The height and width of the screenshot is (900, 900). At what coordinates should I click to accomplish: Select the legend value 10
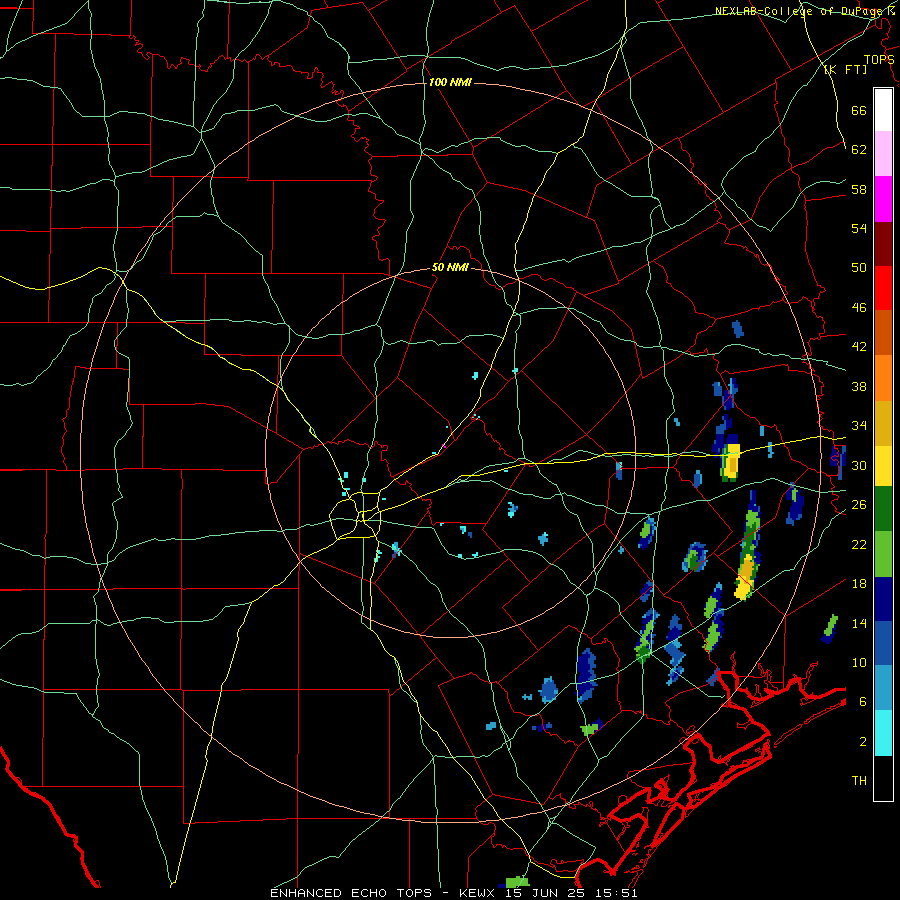pyautogui.click(x=859, y=662)
